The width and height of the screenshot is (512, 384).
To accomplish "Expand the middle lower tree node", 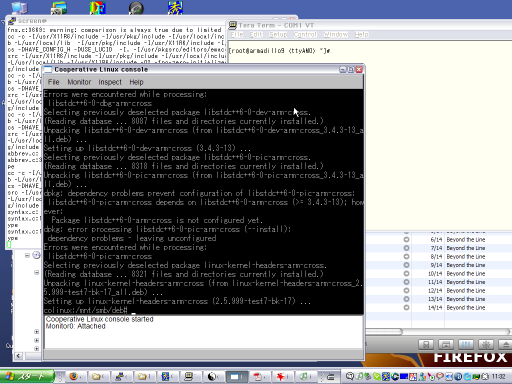I will pyautogui.click(x=36, y=340).
